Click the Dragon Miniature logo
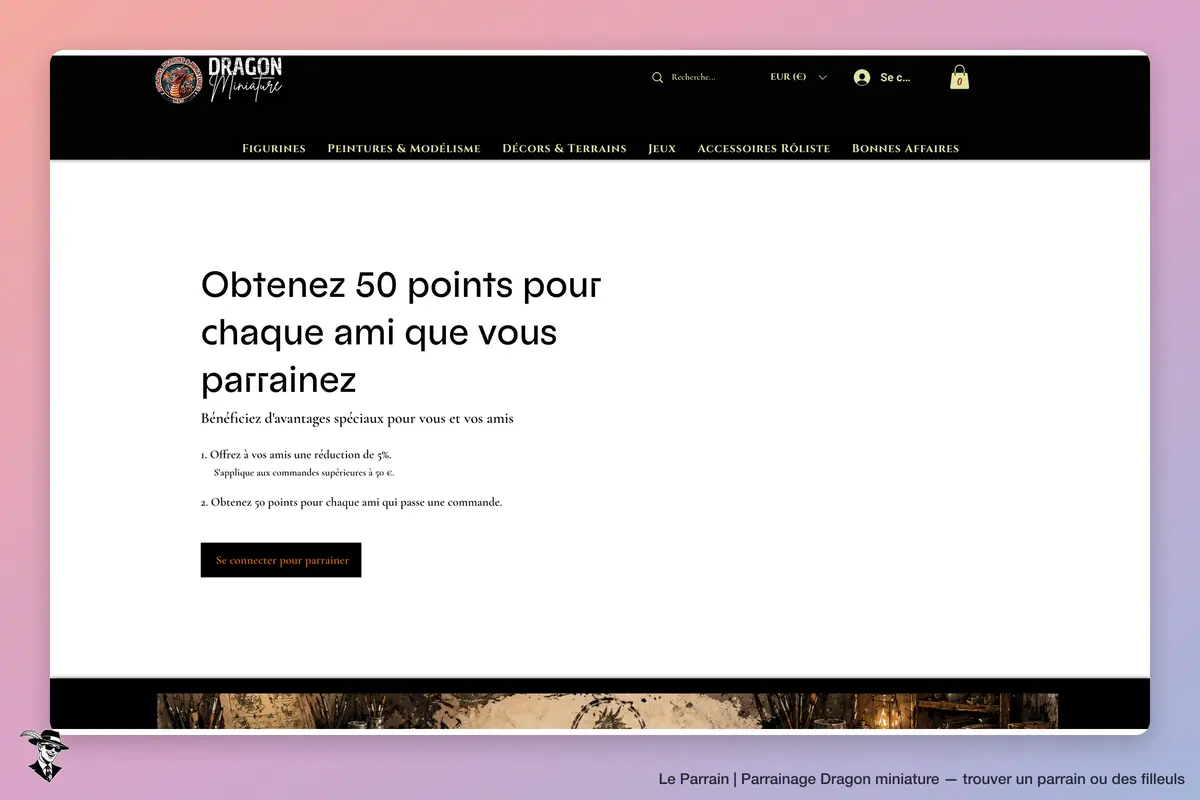 (x=219, y=80)
